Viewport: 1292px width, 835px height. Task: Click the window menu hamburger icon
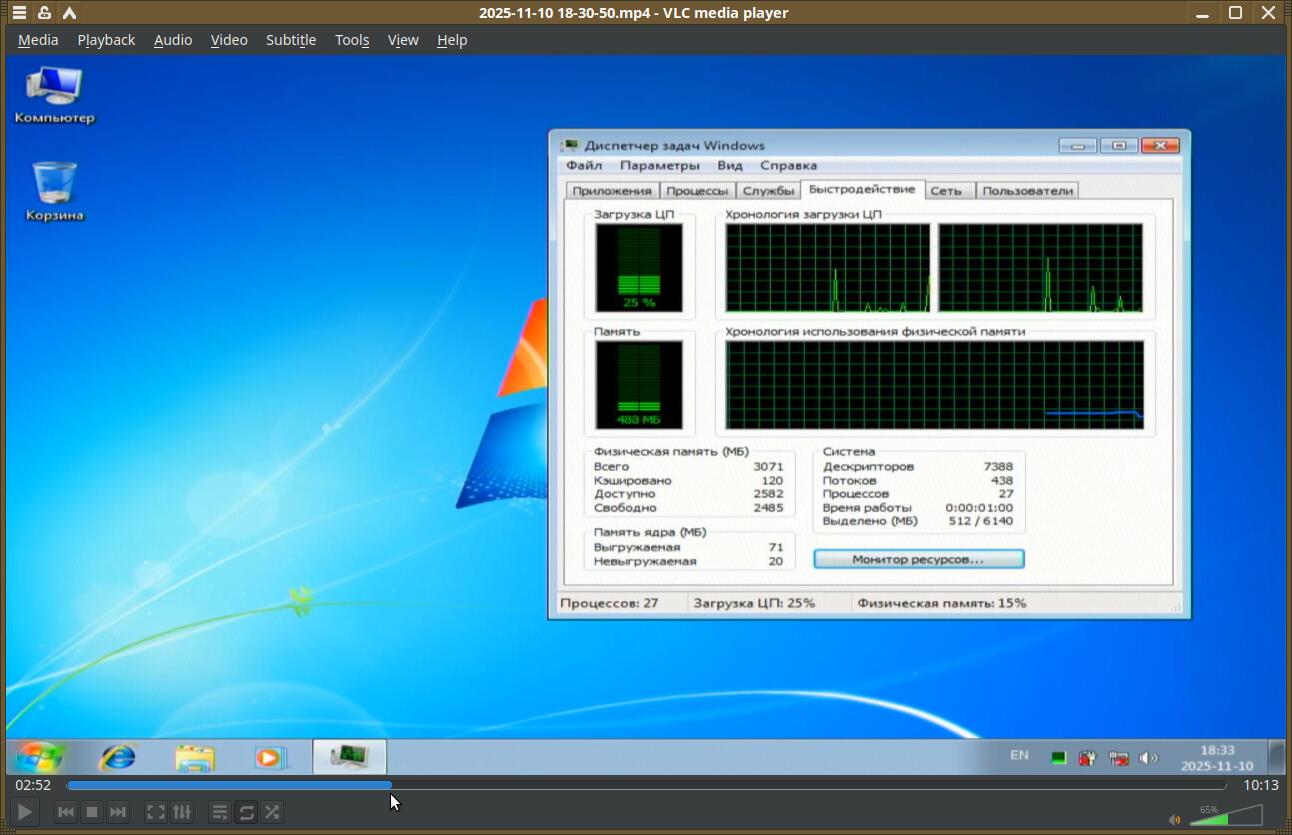click(x=19, y=13)
